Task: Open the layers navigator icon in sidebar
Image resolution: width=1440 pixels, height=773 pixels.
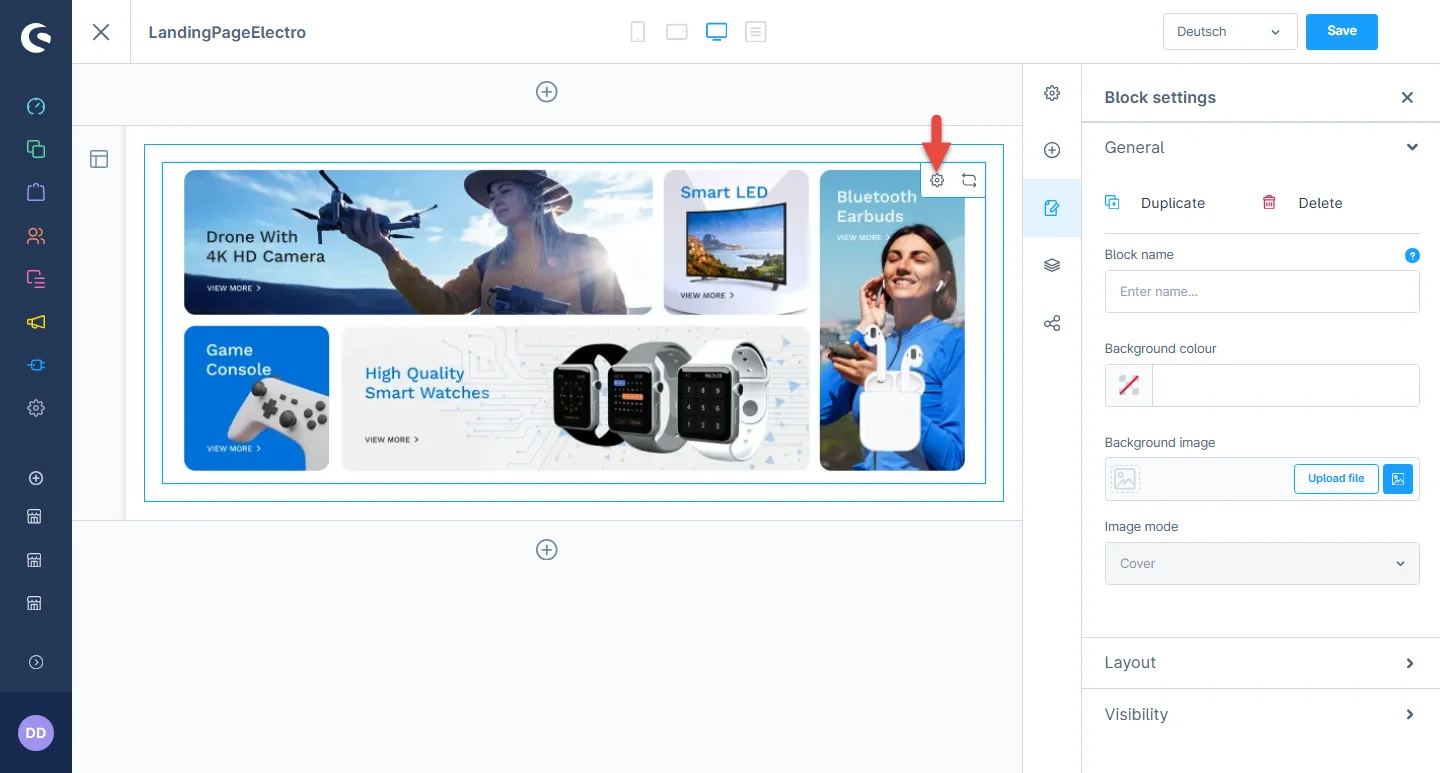Action: pos(1052,265)
